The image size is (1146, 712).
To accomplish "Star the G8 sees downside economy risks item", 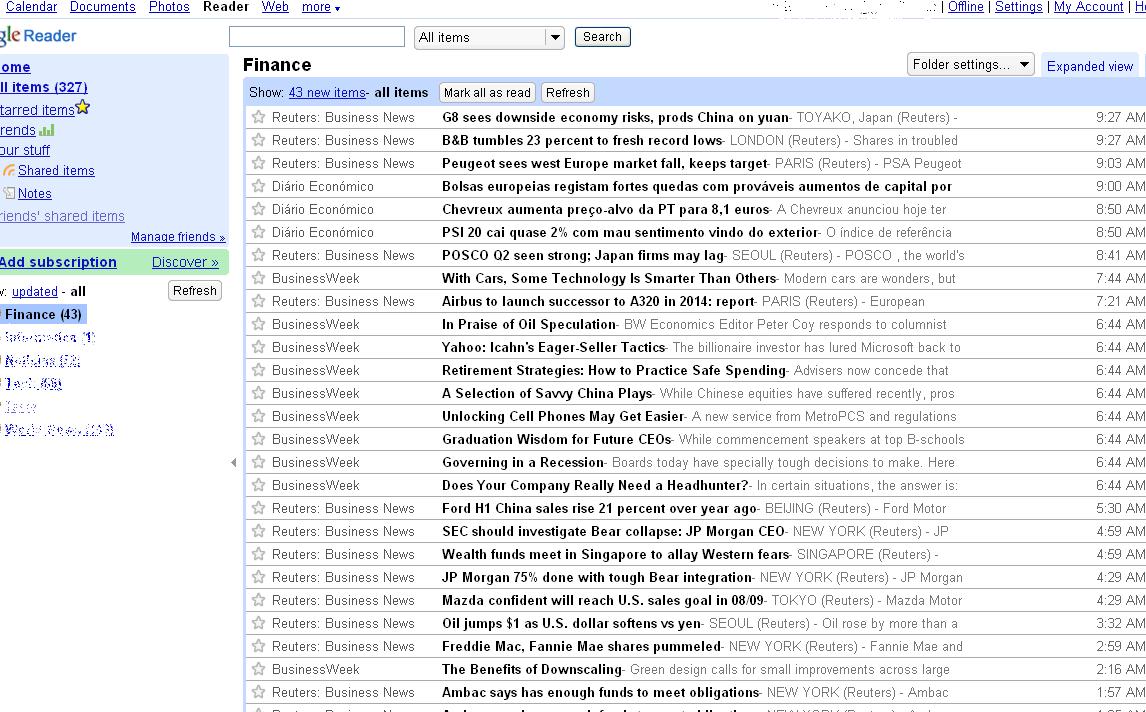I will click(258, 117).
